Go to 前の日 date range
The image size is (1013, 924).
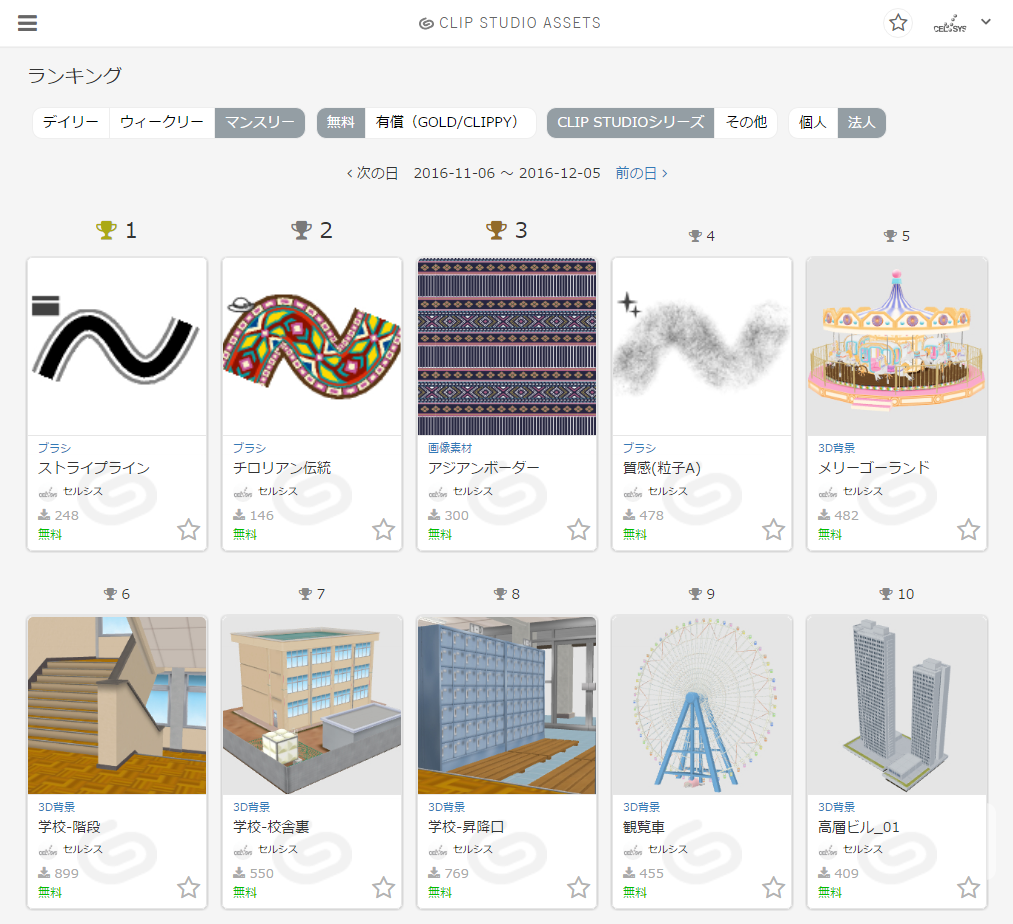point(641,173)
